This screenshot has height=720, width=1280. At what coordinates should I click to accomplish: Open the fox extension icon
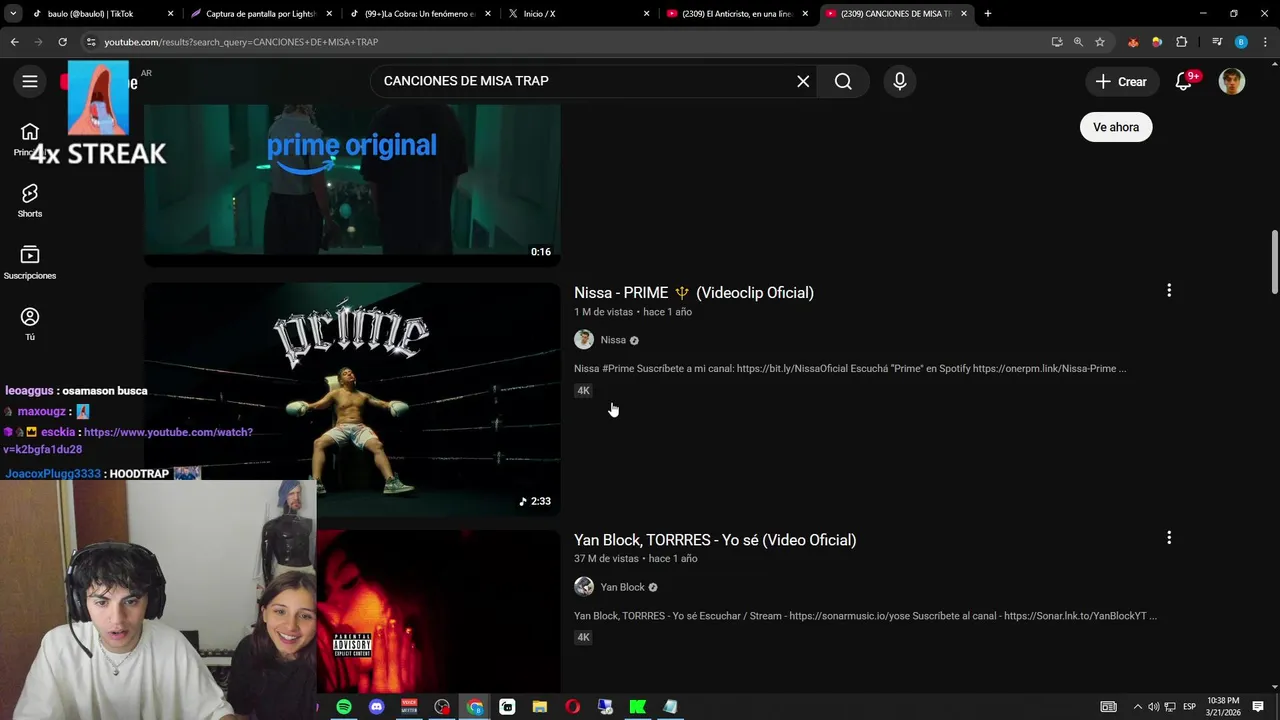click(x=1133, y=42)
